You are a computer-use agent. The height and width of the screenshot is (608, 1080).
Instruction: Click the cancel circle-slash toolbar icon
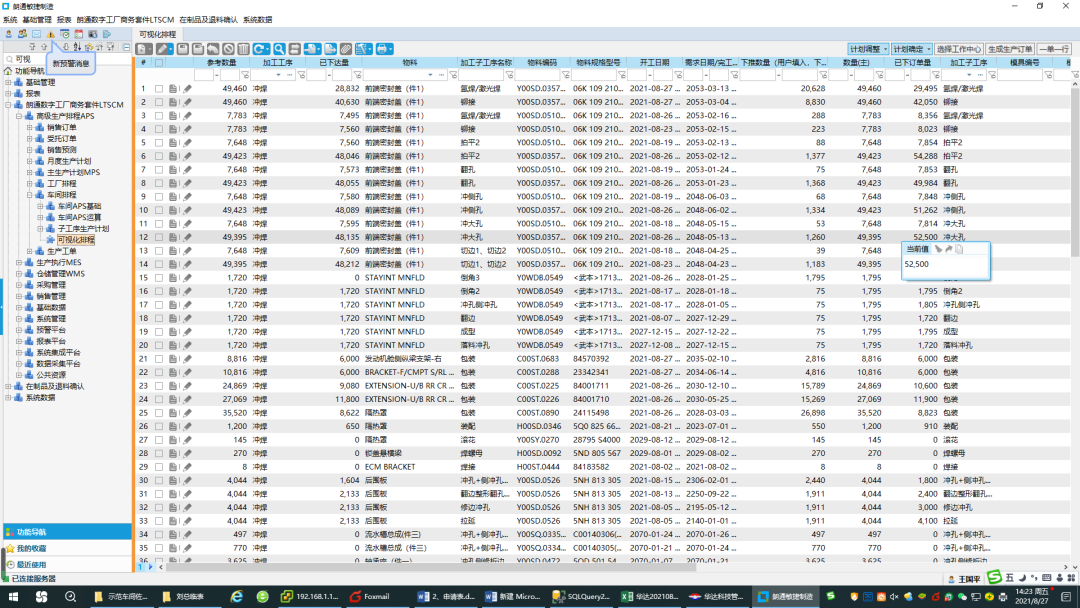click(228, 49)
